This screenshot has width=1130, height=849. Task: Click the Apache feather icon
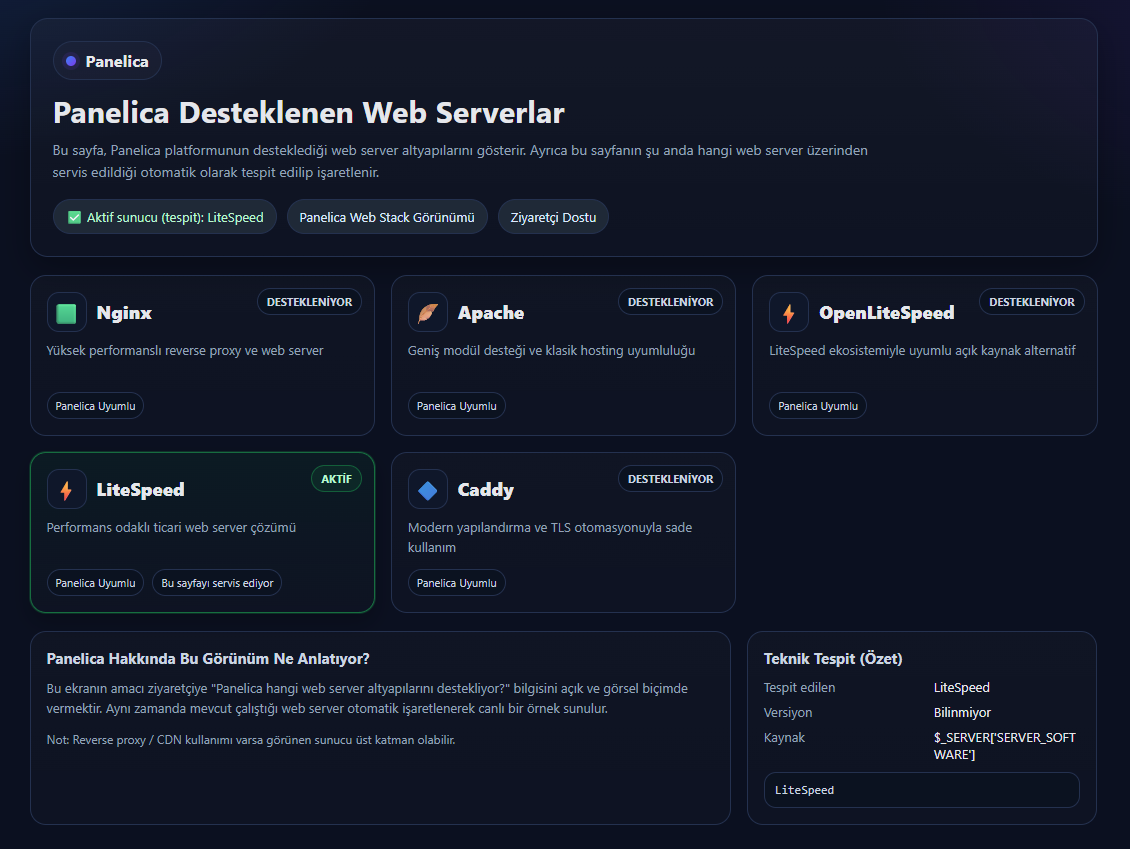point(428,313)
